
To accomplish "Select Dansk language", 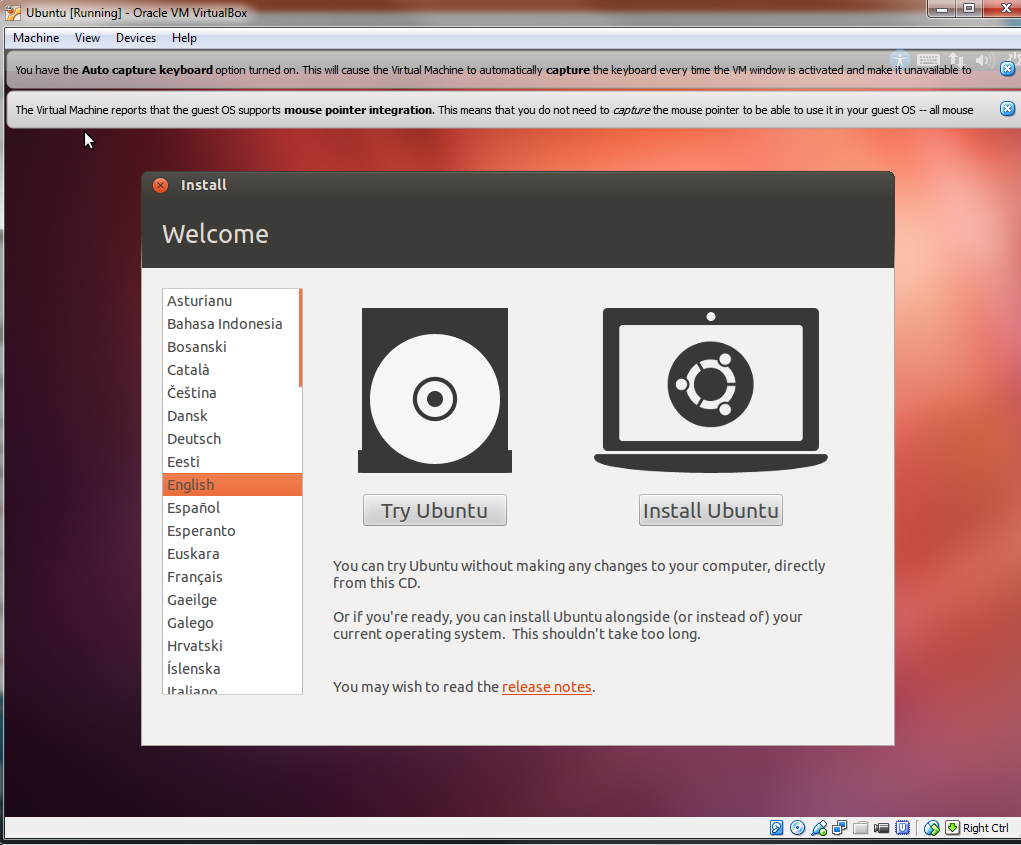I will click(231, 416).
